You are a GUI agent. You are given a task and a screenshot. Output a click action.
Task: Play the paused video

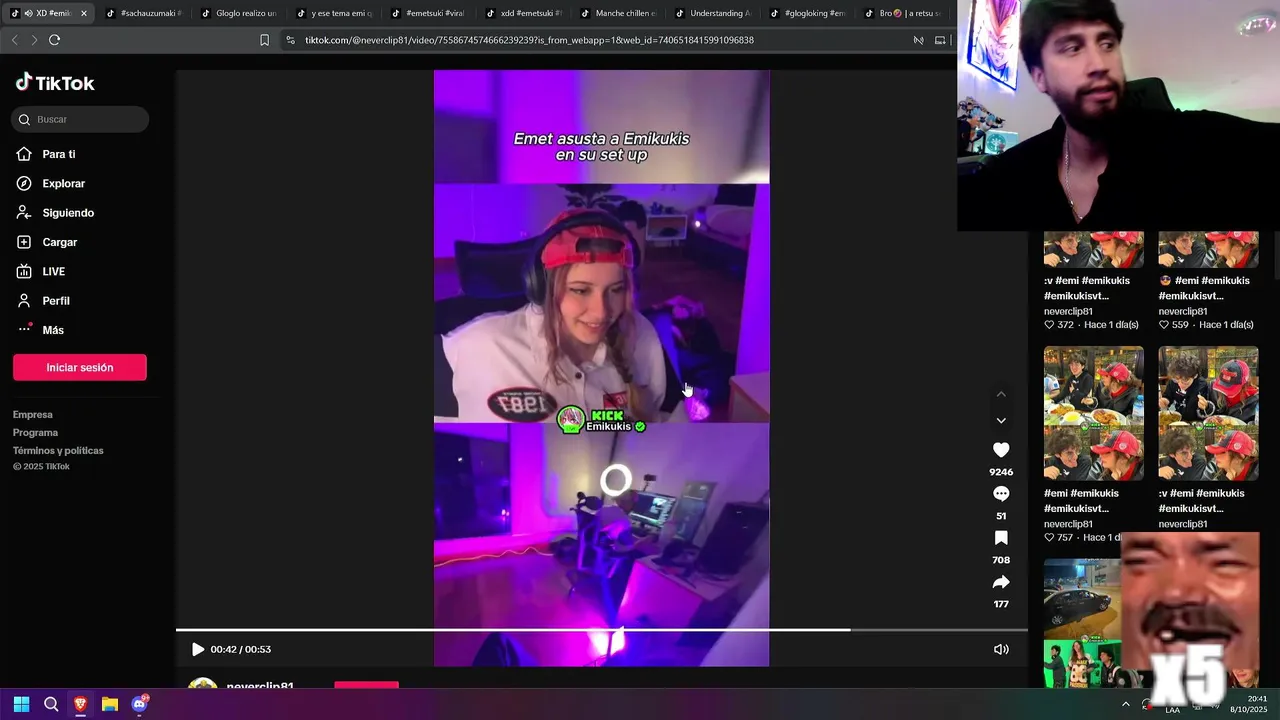[198, 649]
